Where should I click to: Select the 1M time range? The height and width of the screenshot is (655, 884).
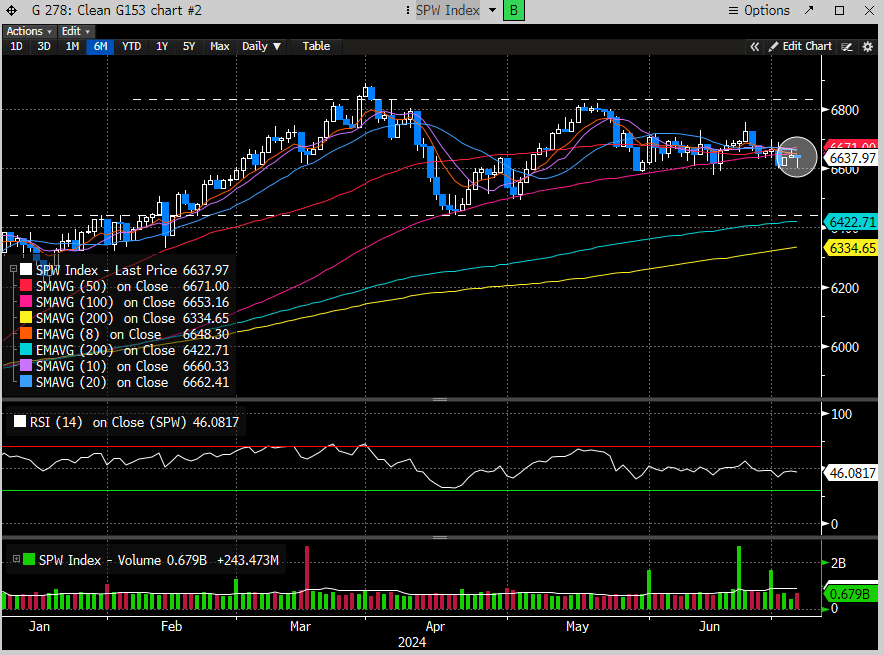tap(72, 46)
